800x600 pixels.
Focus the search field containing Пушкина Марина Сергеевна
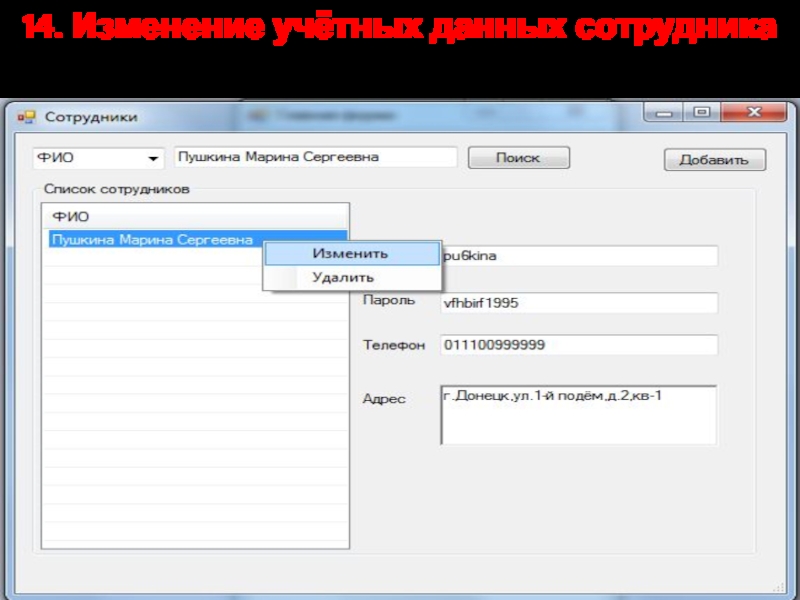tap(315, 157)
